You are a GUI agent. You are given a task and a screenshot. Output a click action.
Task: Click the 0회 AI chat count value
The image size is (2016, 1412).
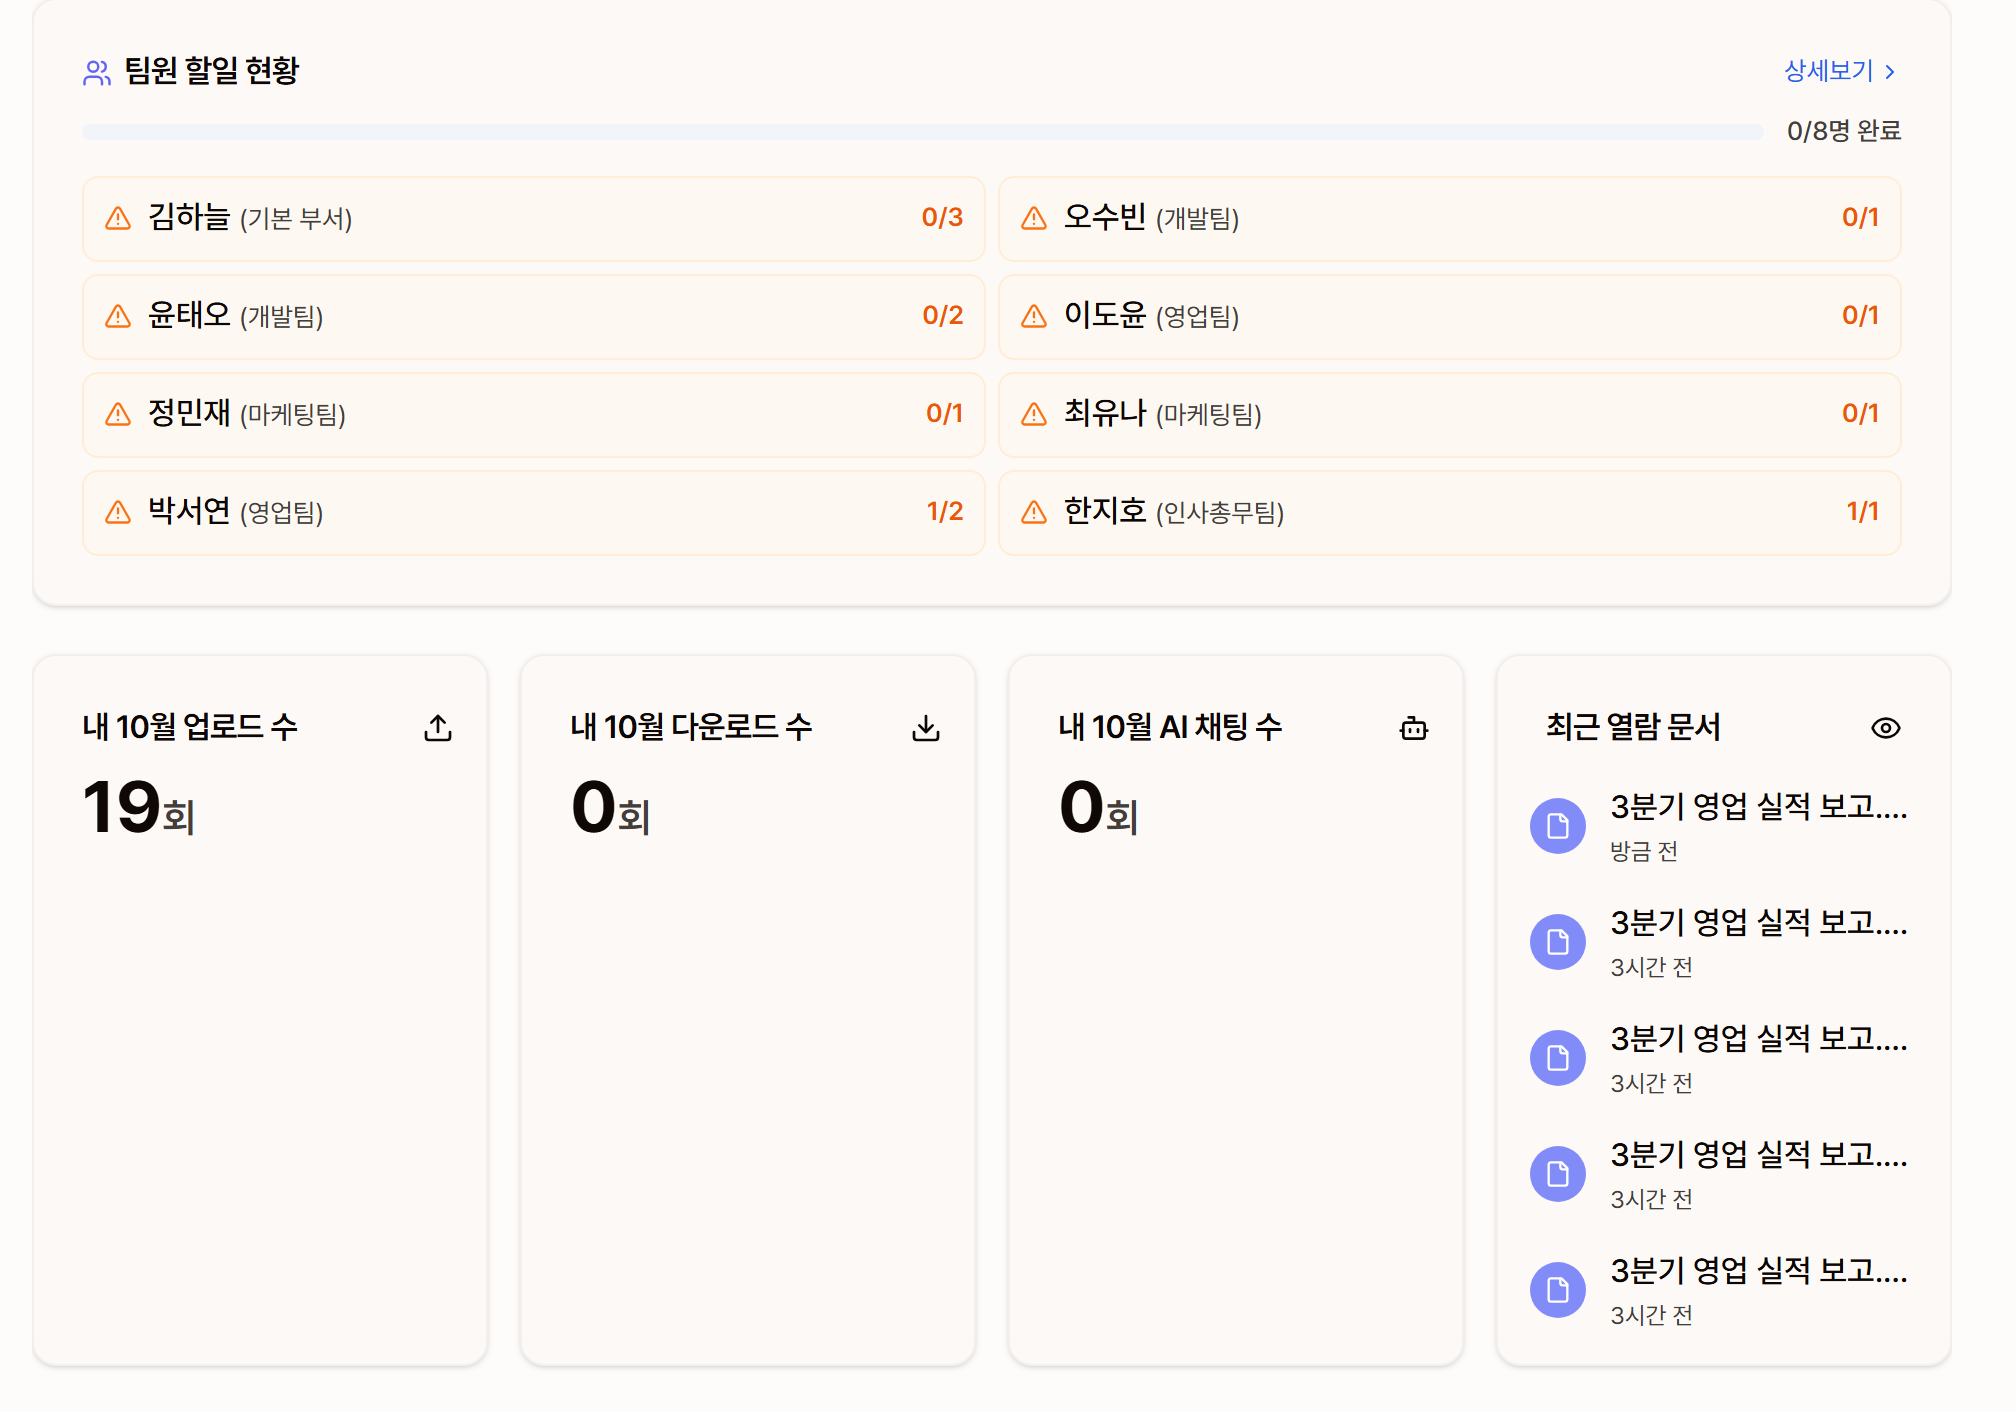(1098, 807)
